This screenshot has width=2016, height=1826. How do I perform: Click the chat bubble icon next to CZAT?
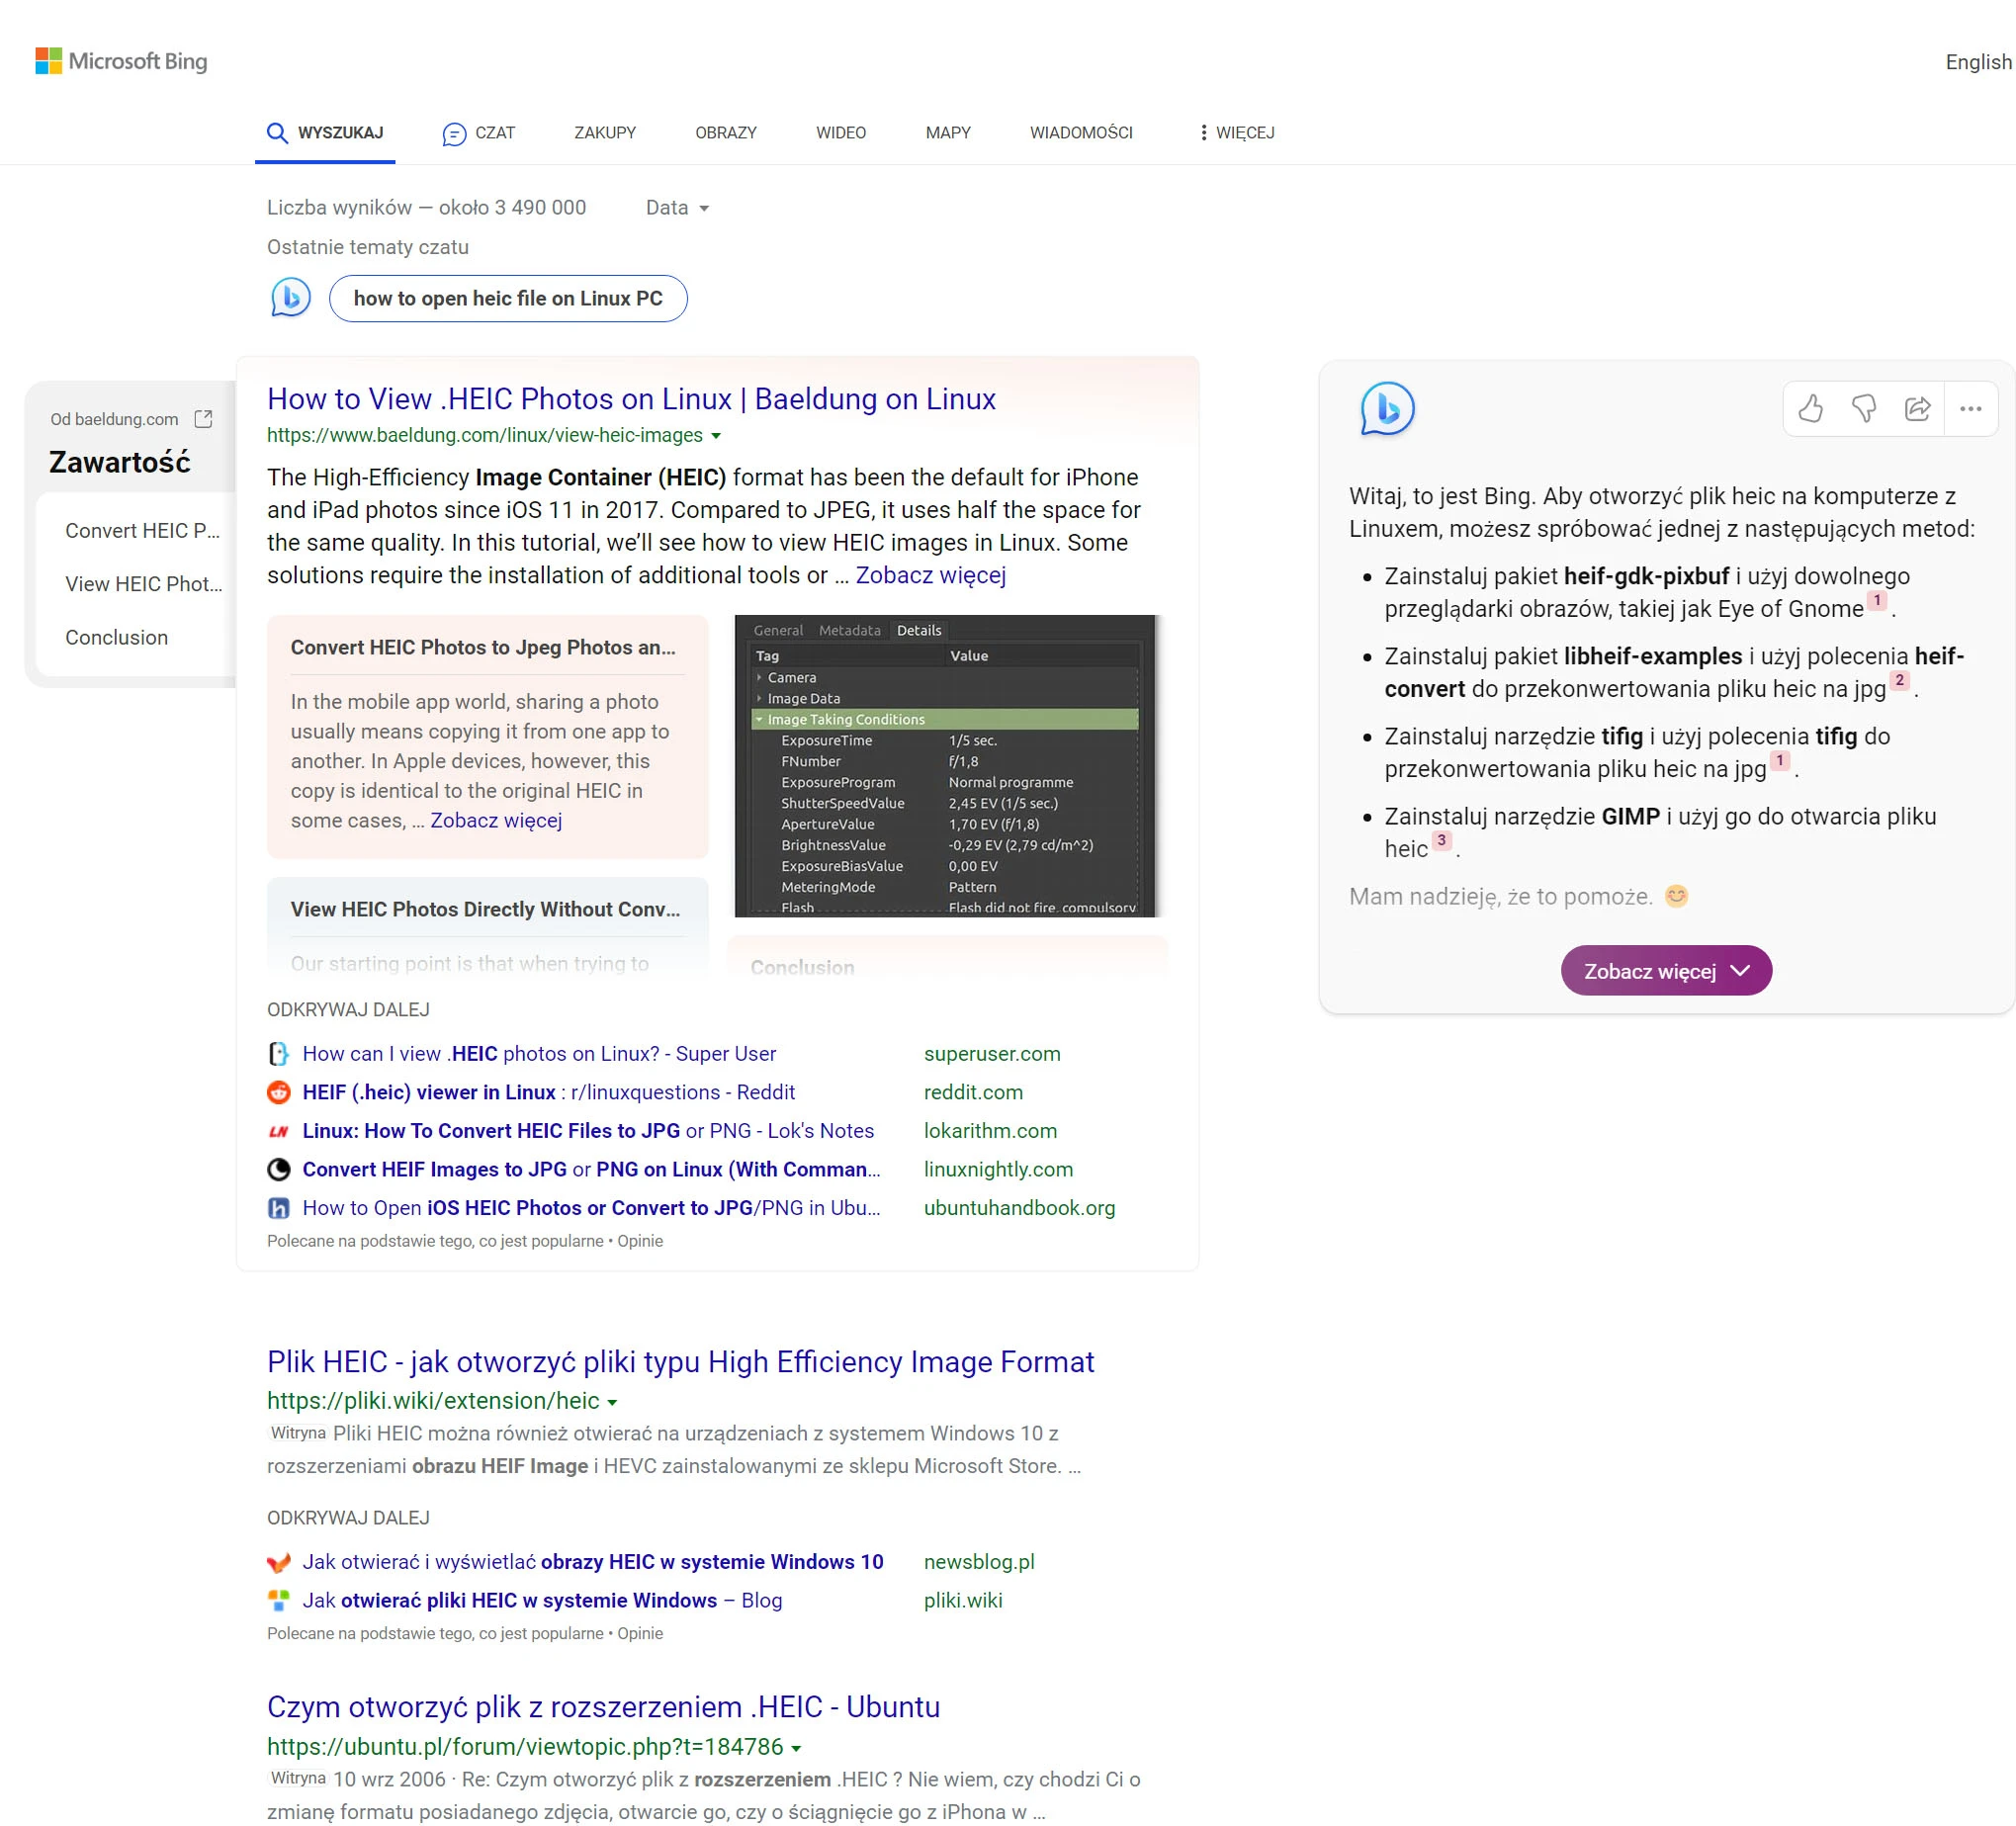(454, 134)
